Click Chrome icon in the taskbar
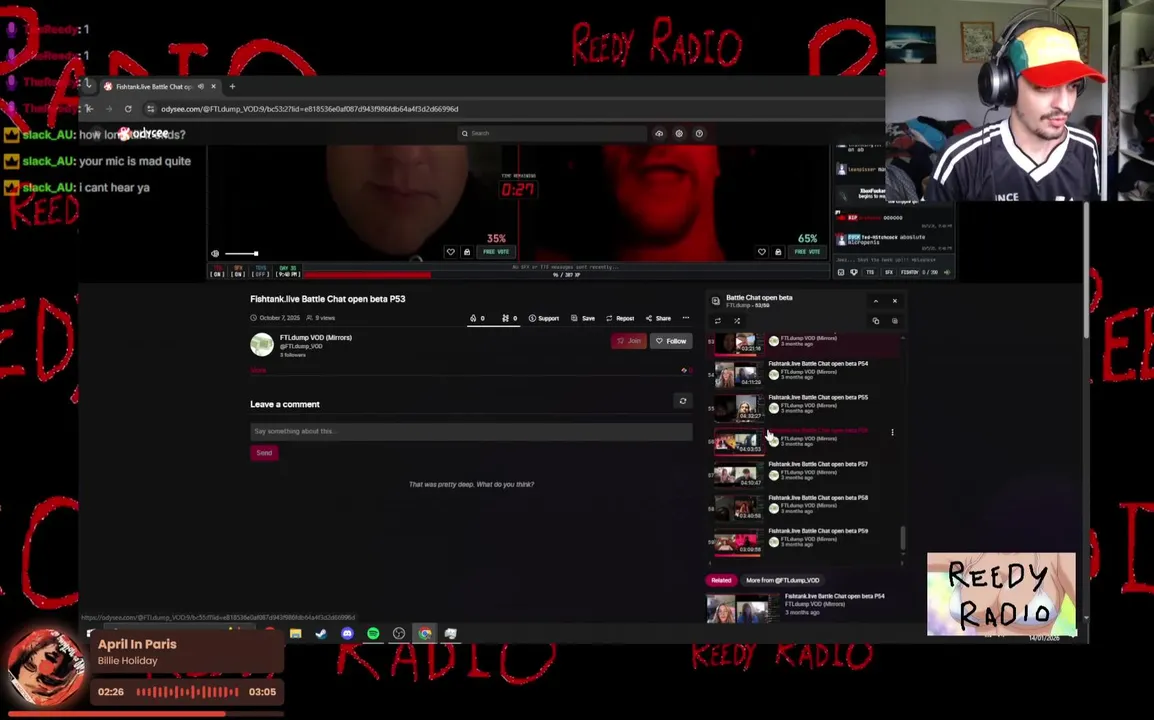1154x720 pixels. (x=425, y=634)
